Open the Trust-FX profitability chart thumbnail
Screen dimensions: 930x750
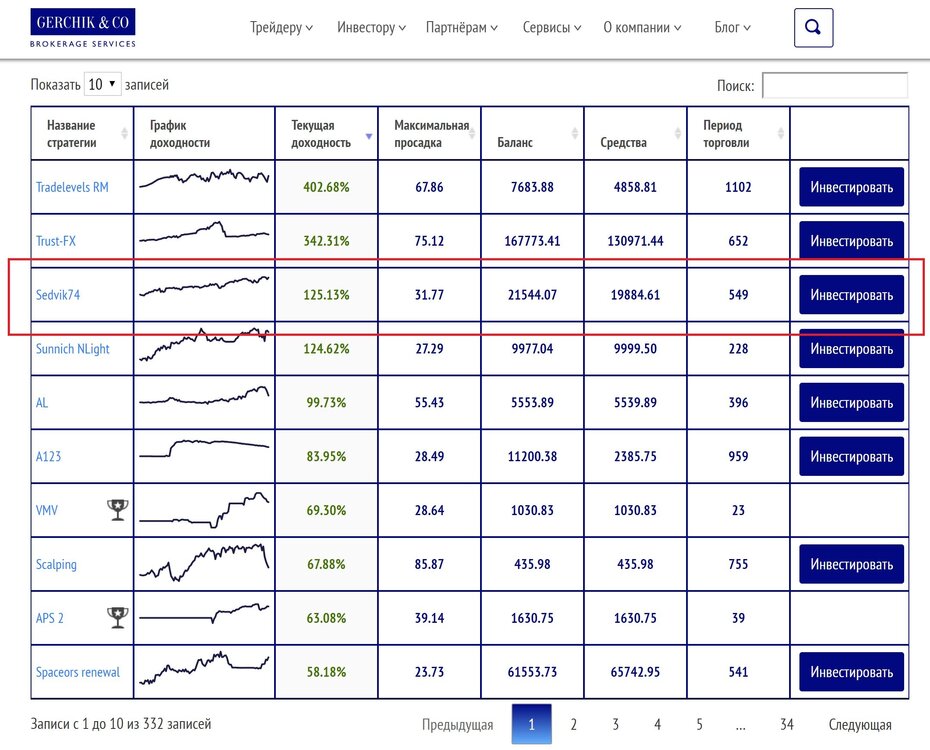[x=204, y=232]
